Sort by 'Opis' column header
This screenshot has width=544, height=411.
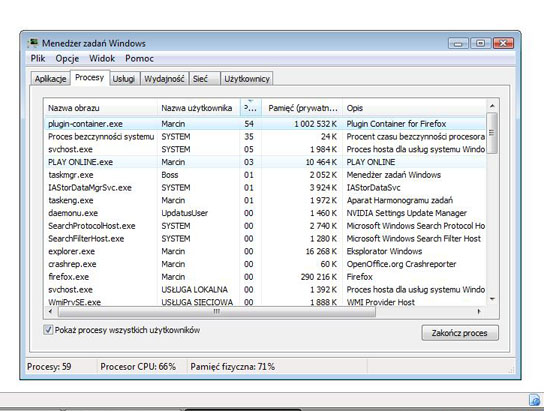[x=415, y=108]
